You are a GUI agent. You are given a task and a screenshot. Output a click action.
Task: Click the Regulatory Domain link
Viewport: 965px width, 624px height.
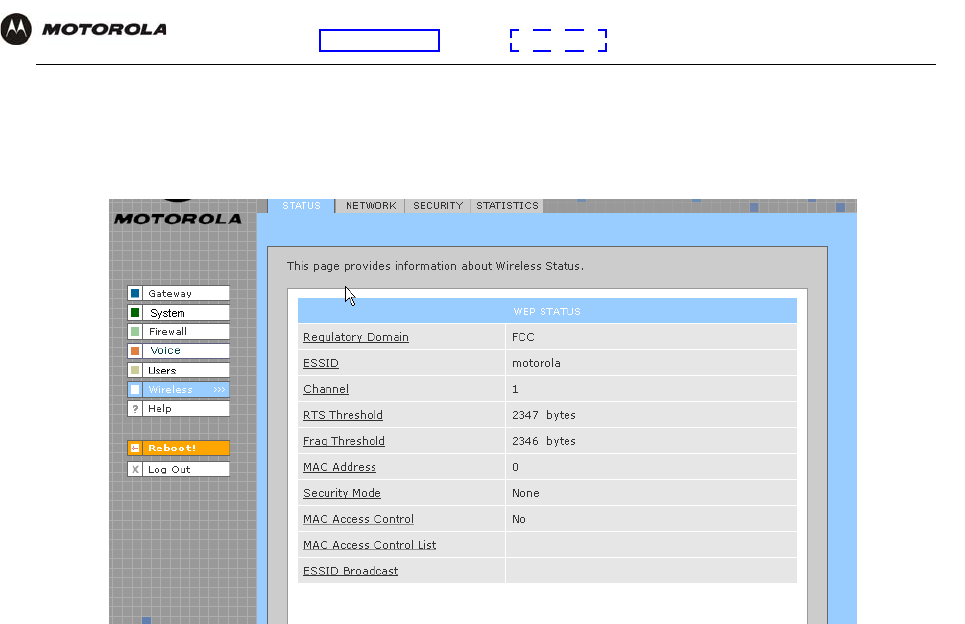pyautogui.click(x=356, y=337)
